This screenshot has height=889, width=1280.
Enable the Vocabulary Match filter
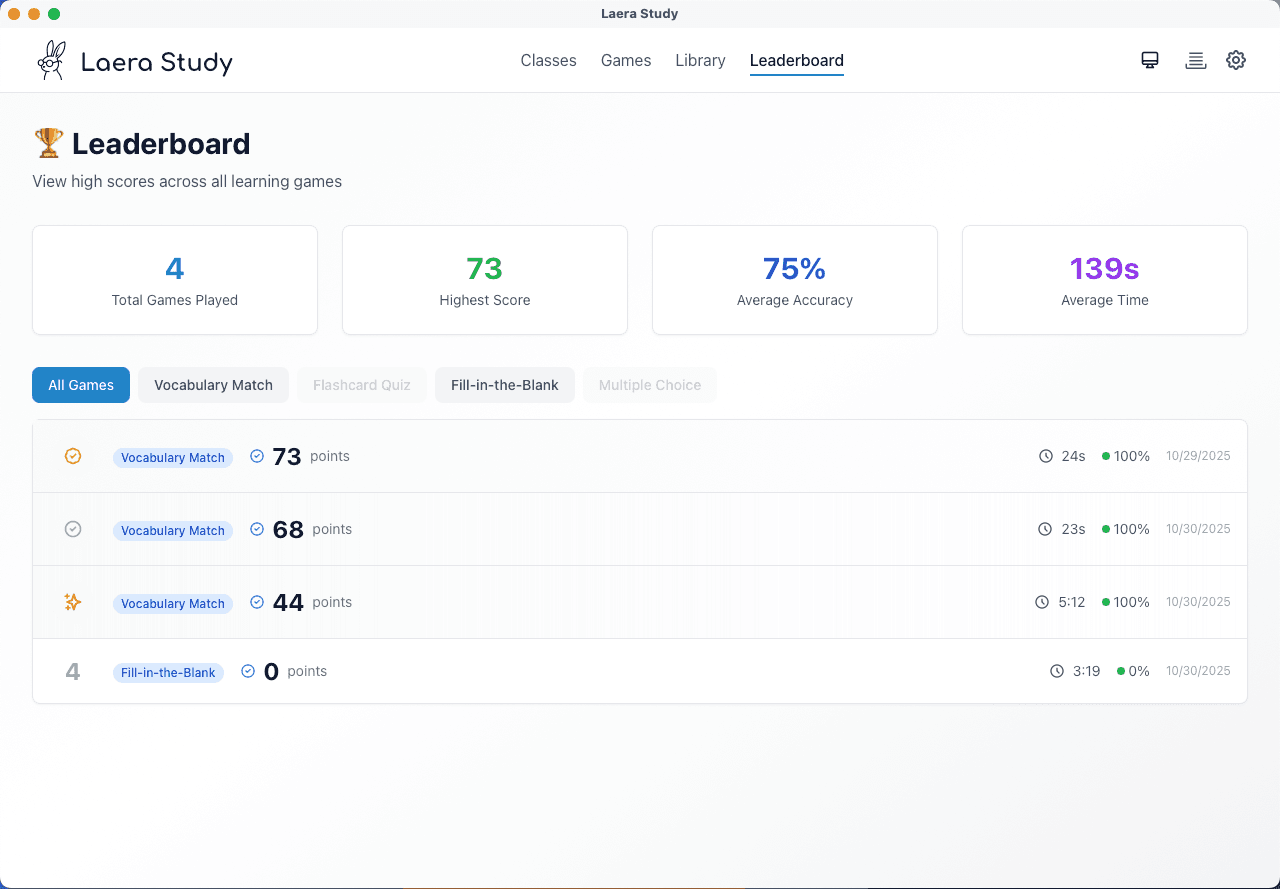pyautogui.click(x=213, y=384)
